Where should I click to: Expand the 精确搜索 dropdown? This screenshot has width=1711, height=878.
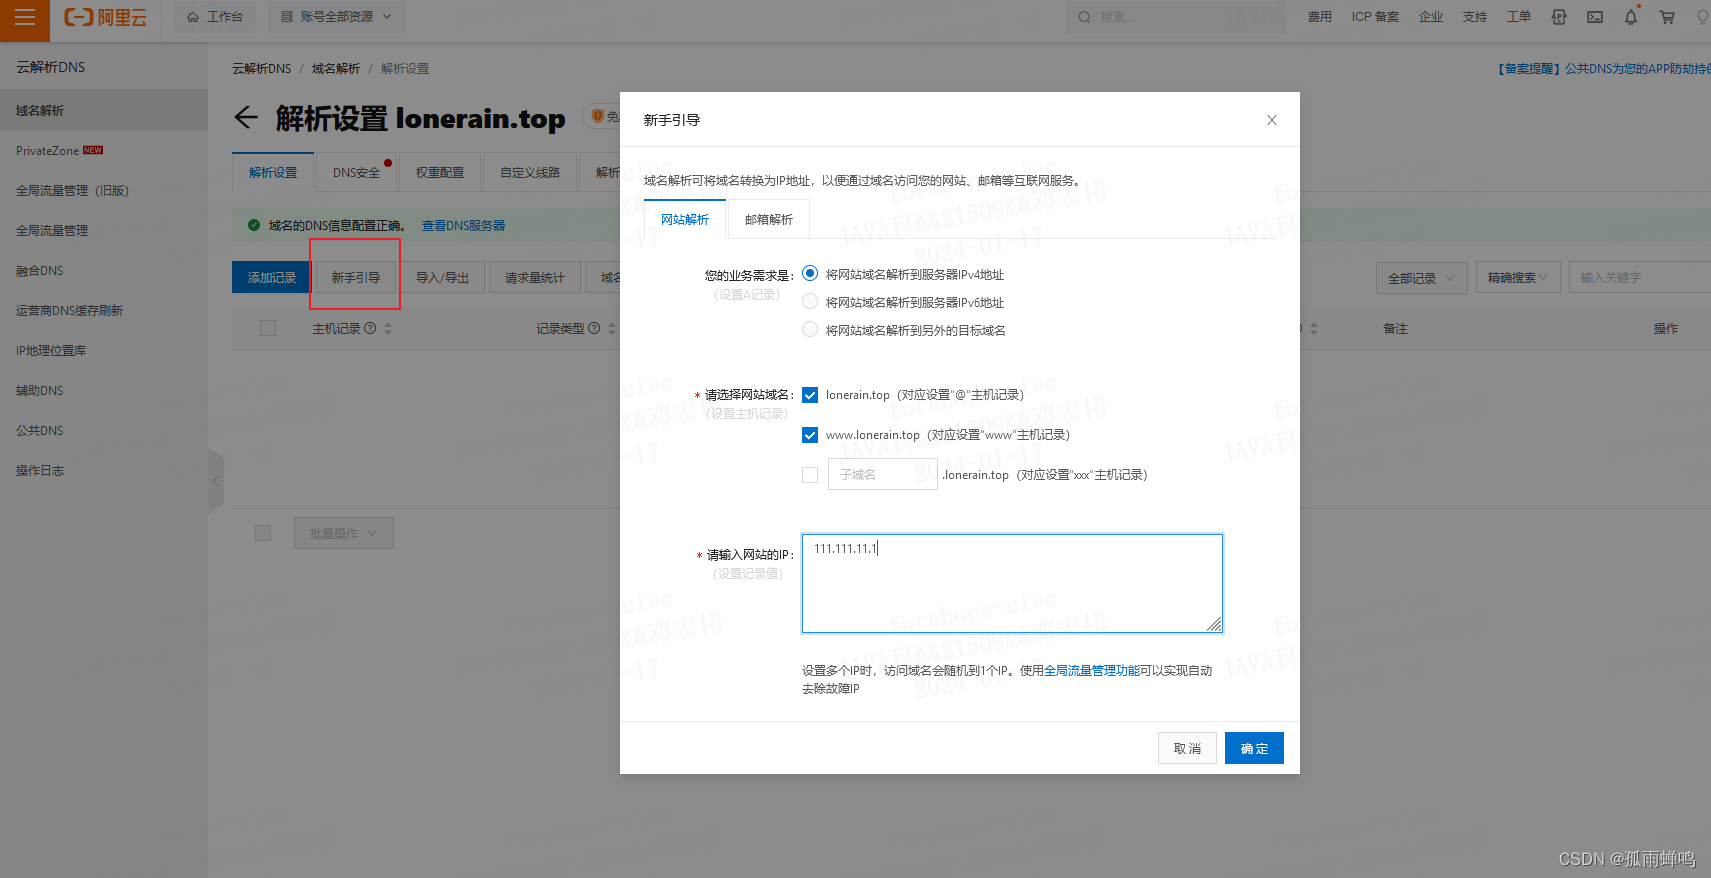click(1517, 277)
